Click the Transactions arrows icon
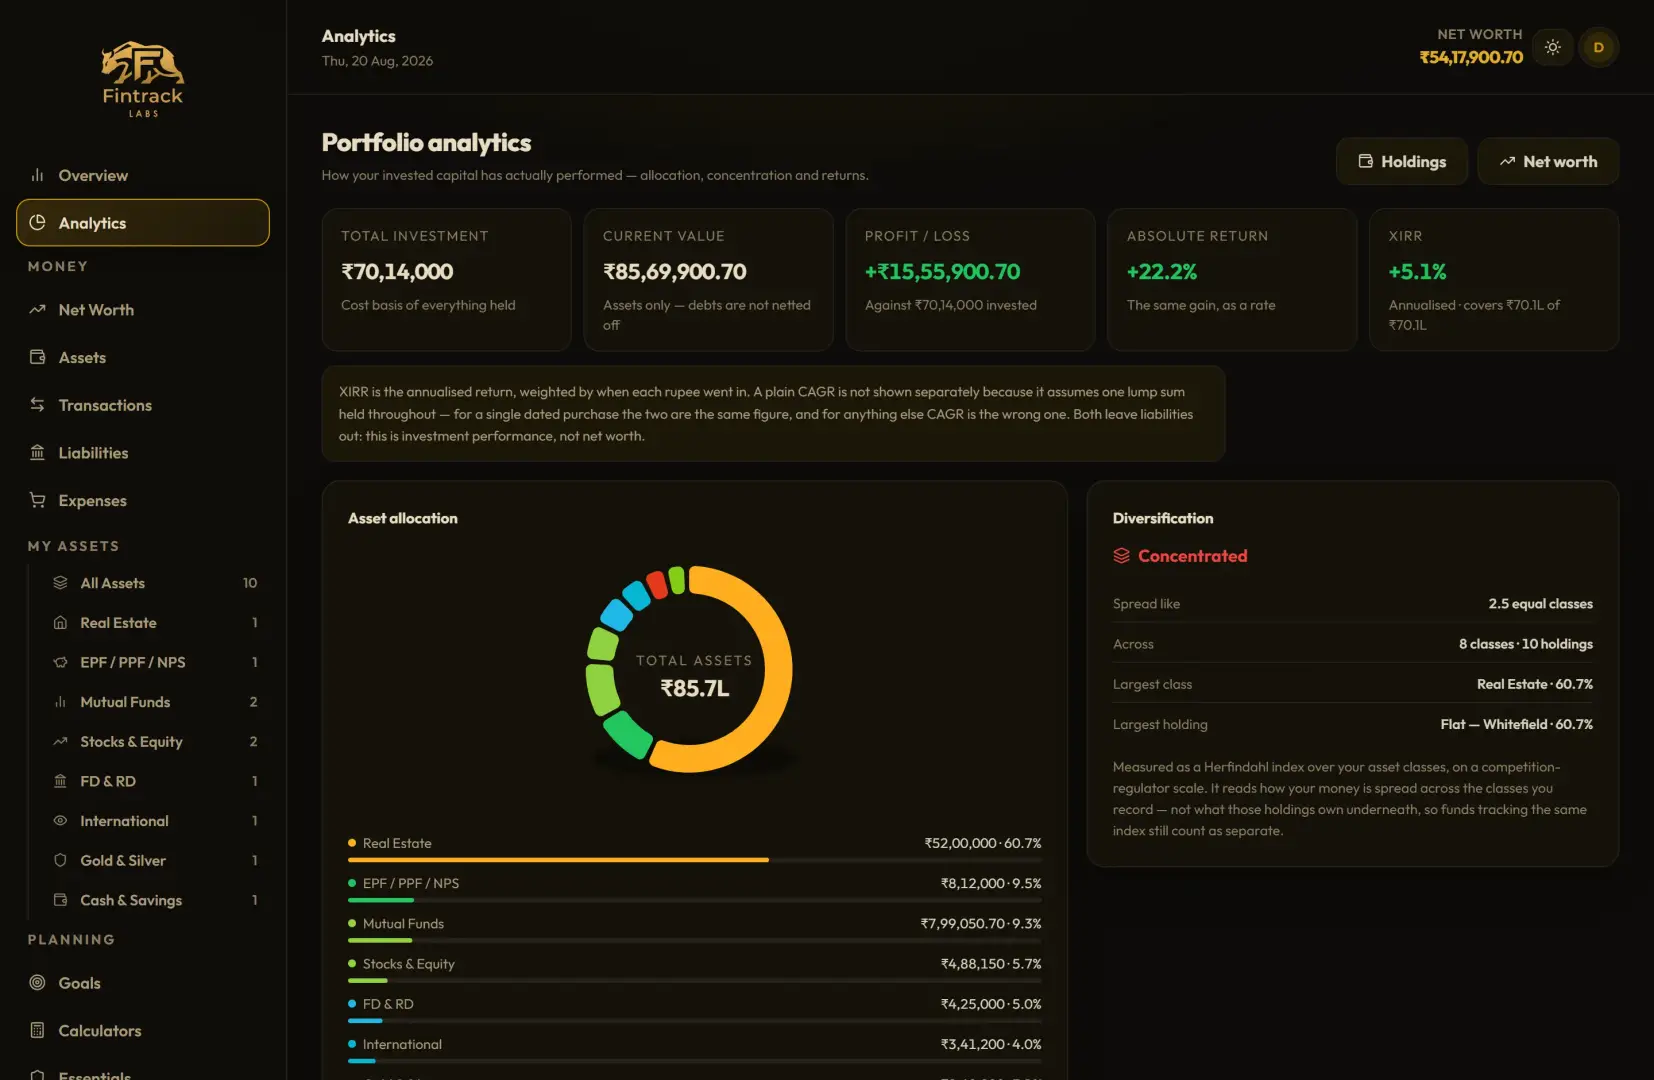This screenshot has width=1654, height=1080. (37, 405)
